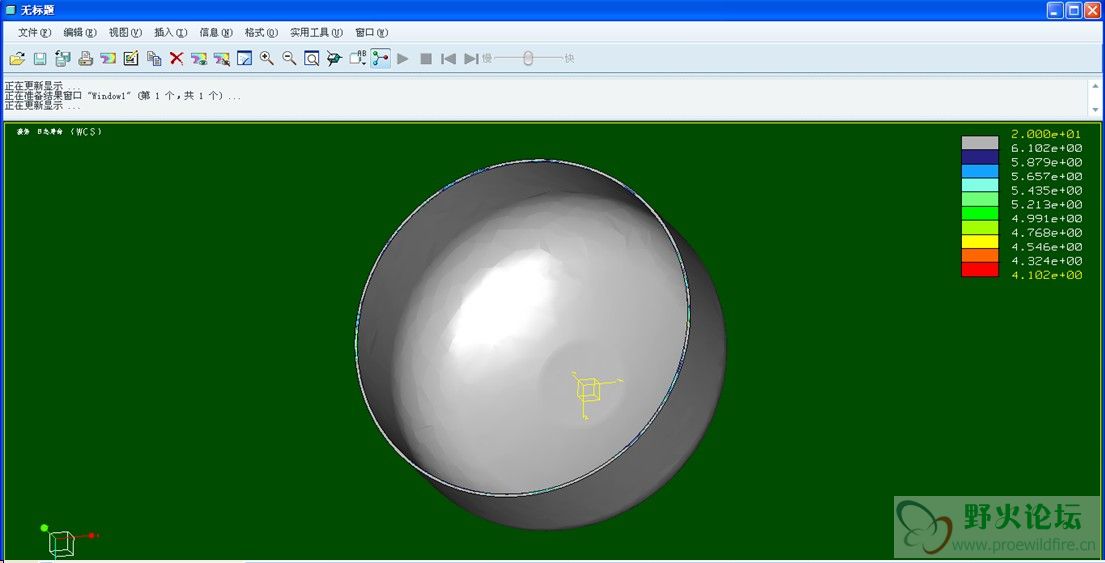Click the edit definition pencil icon

pyautogui.click(x=131, y=58)
